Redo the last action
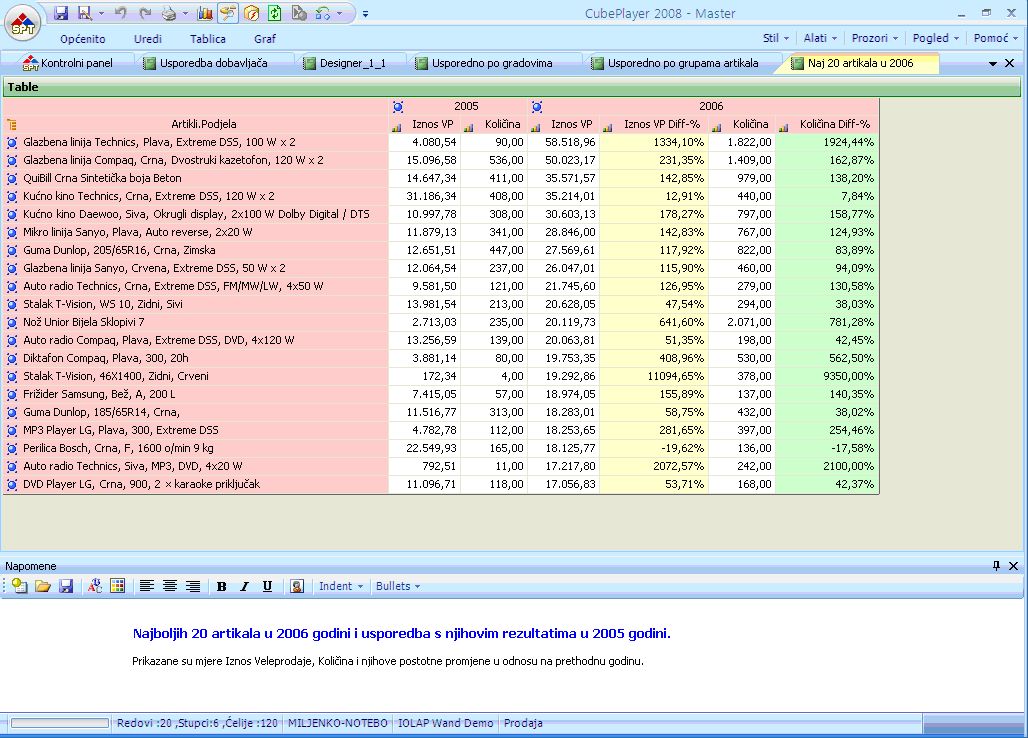This screenshot has height=738, width=1028. coord(145,13)
